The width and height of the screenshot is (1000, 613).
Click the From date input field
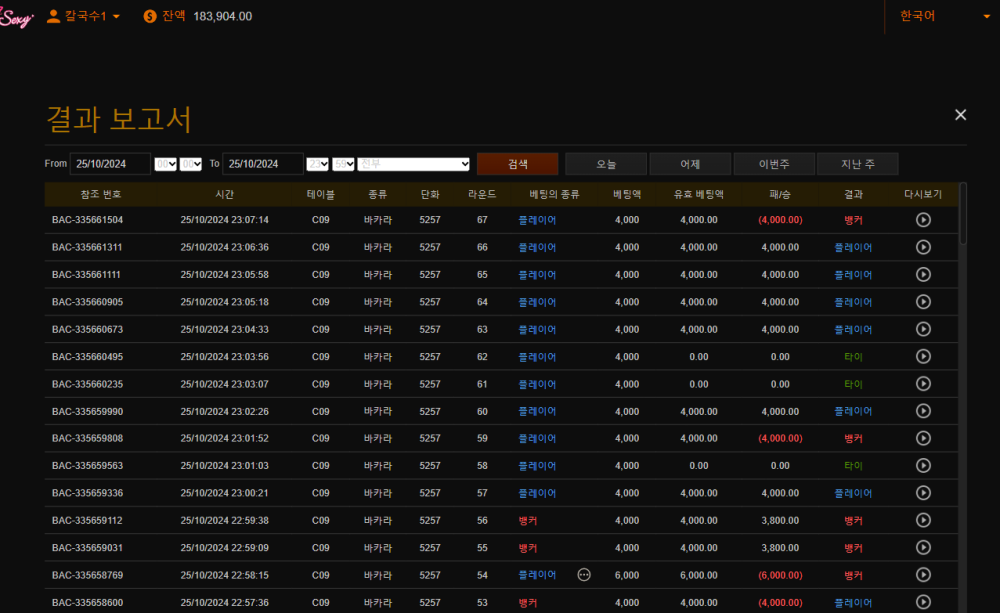coord(110,164)
